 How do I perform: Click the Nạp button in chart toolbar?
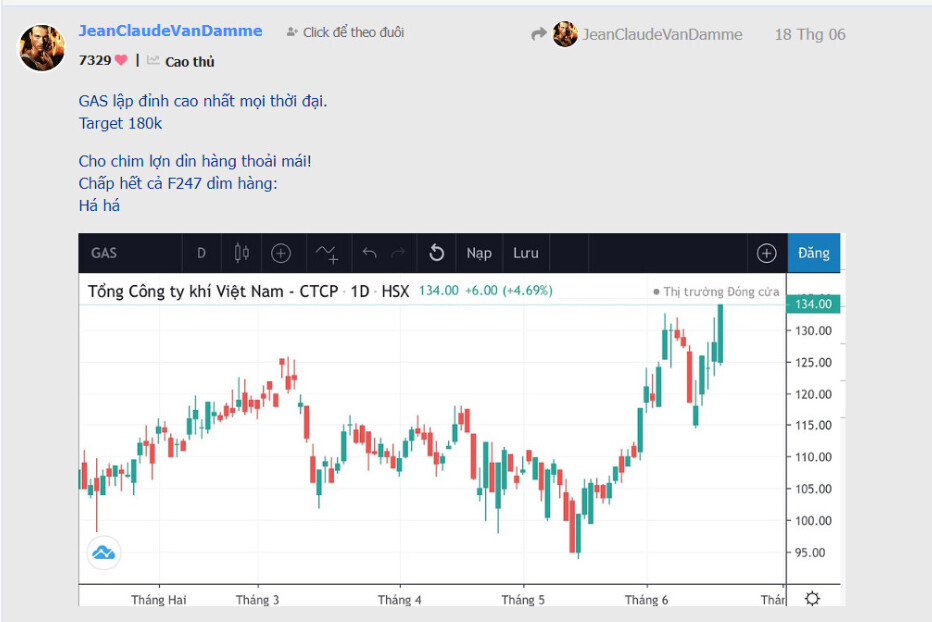(x=478, y=253)
